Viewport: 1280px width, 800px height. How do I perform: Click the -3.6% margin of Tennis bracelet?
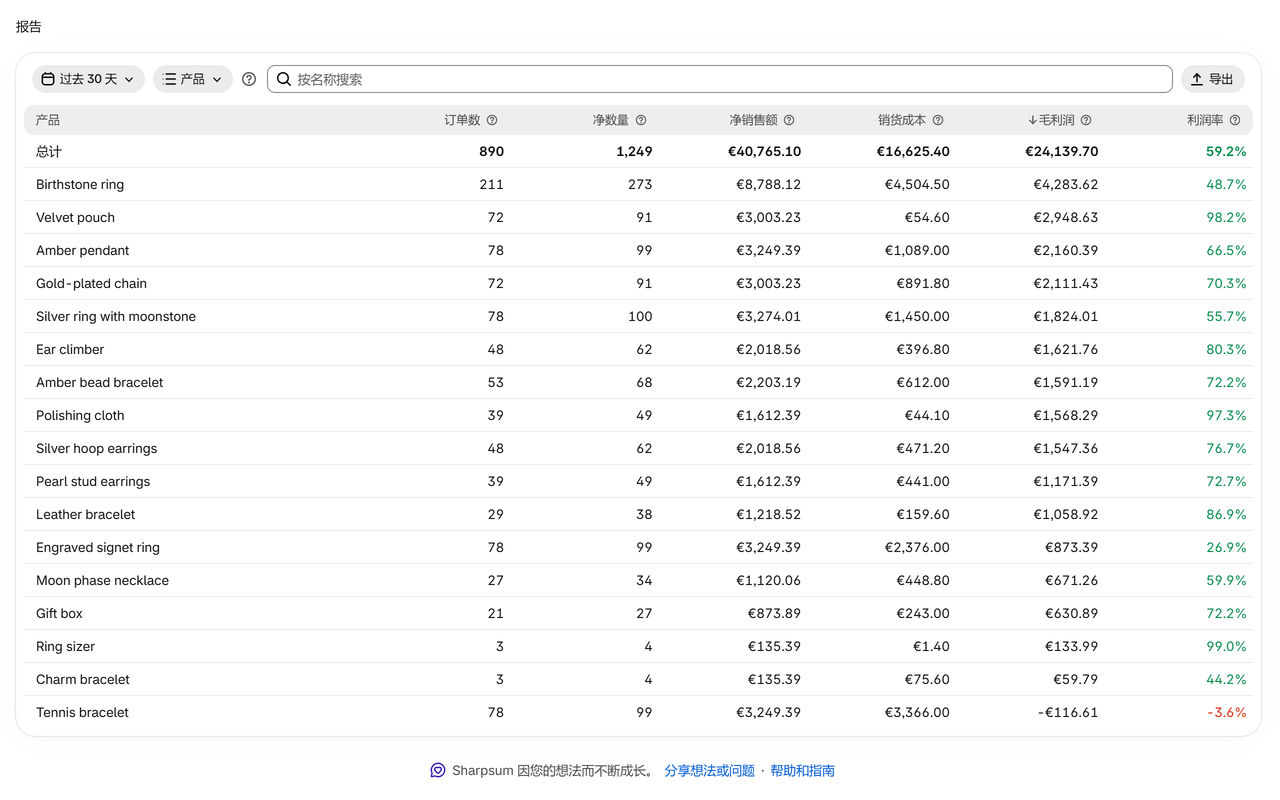point(1226,712)
